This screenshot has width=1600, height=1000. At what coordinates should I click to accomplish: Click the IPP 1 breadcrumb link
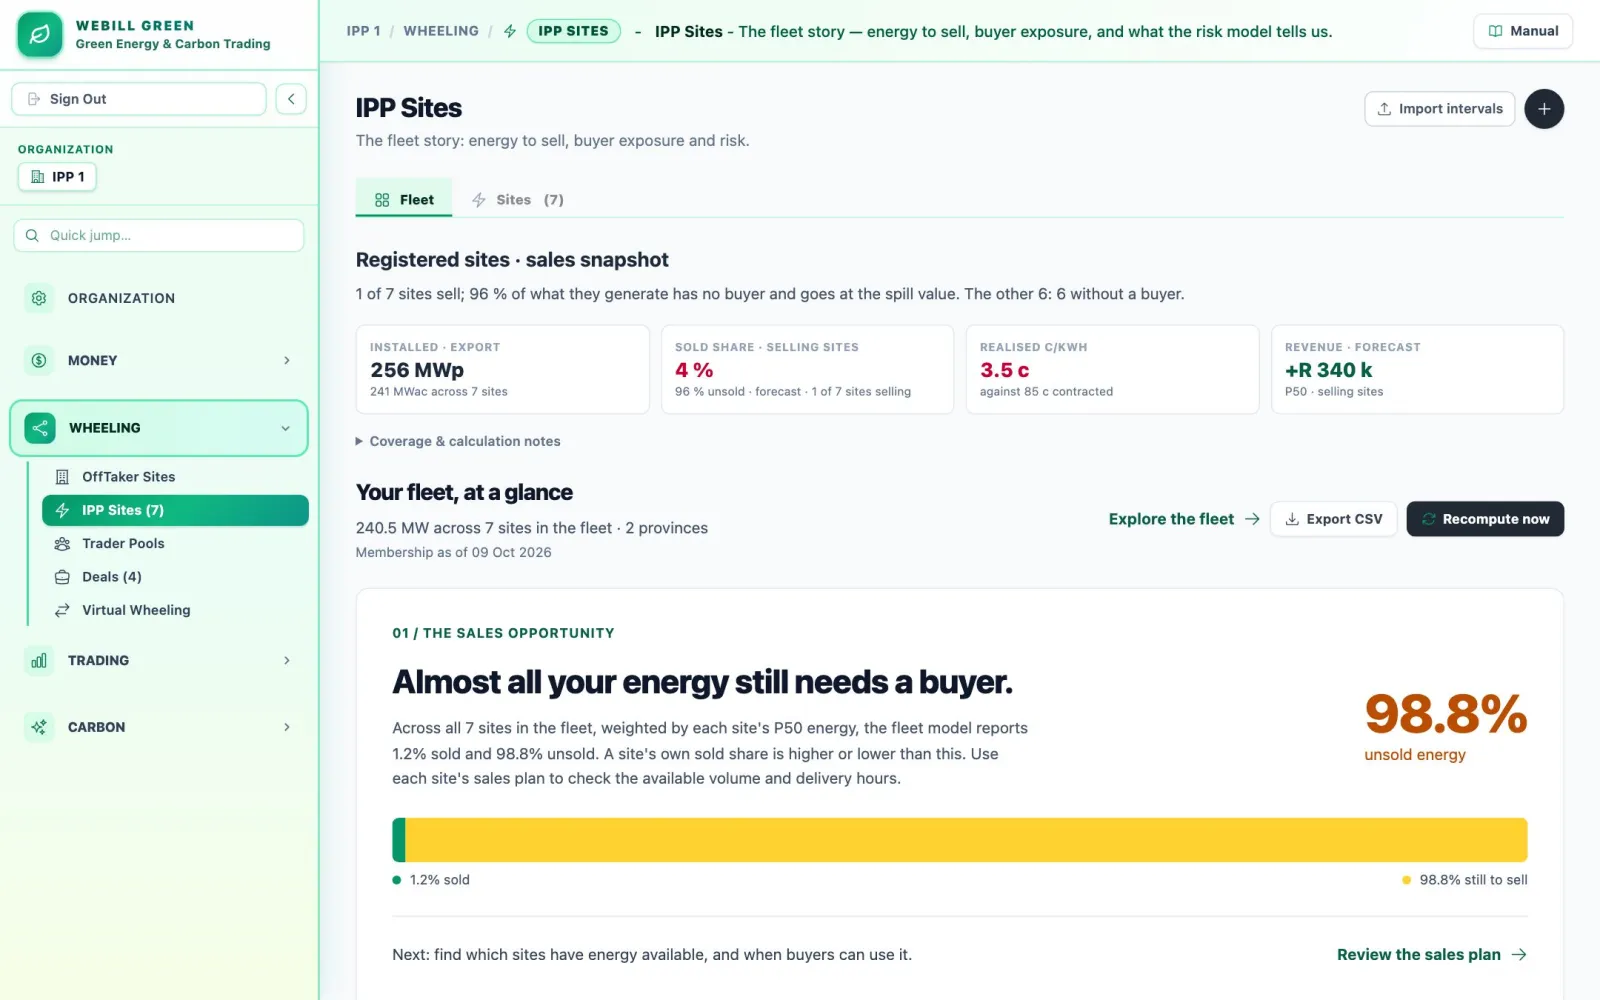click(x=363, y=31)
